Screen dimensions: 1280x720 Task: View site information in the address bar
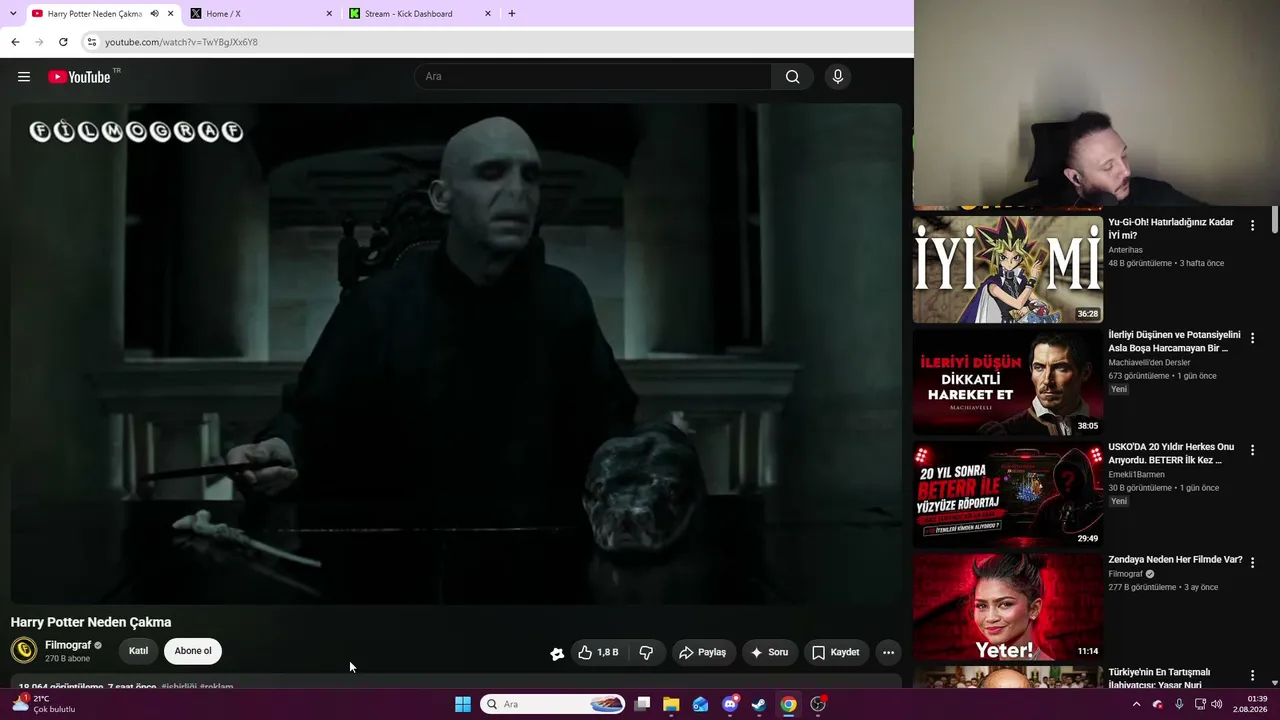pyautogui.click(x=92, y=42)
